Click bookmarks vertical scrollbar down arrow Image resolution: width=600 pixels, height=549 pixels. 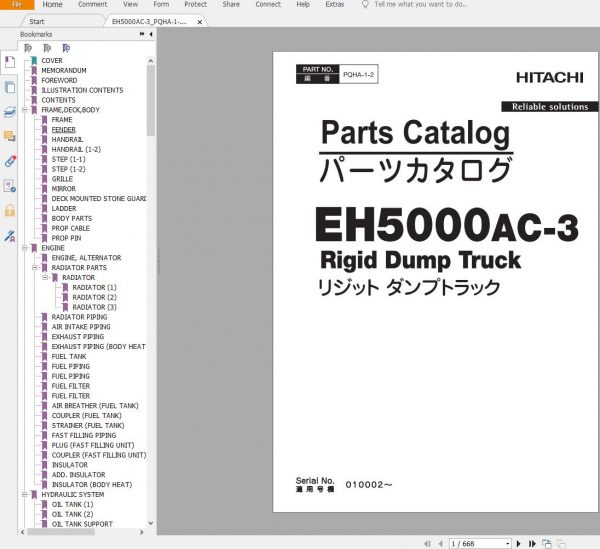pos(151,523)
